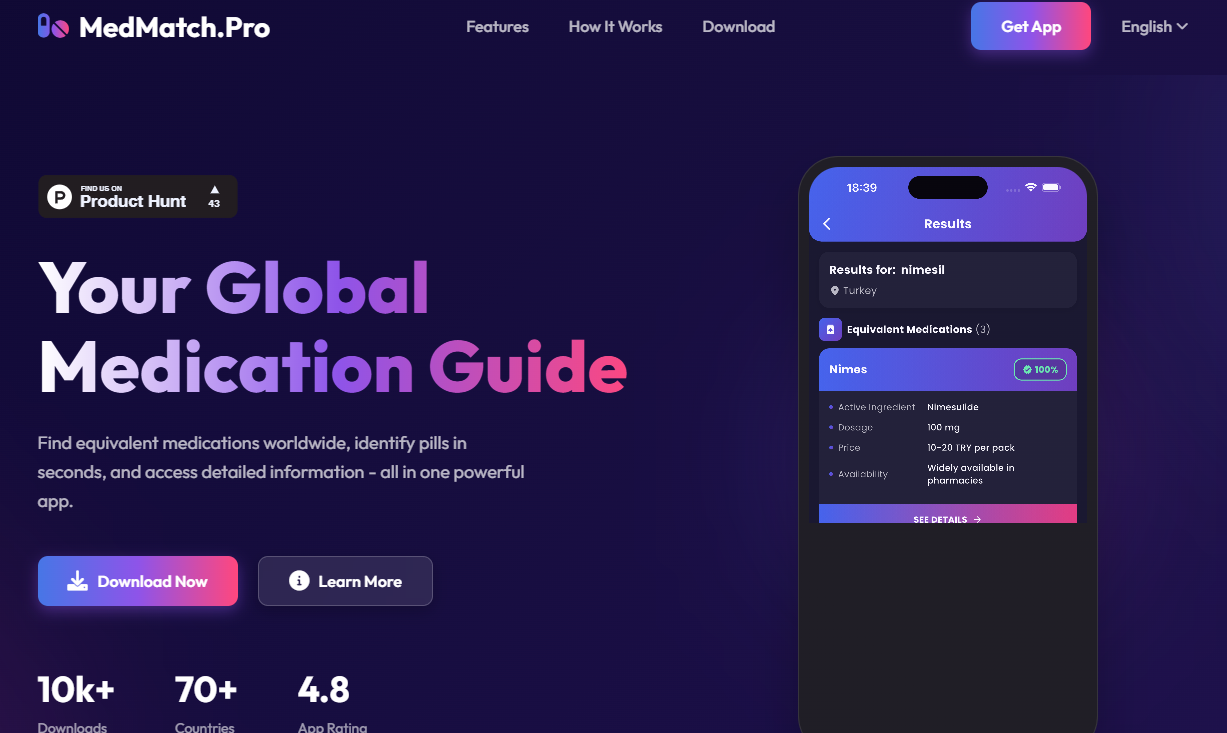The image size is (1227, 733).
Task: Tap the back chevron in phone Results header
Action: pyautogui.click(x=827, y=224)
